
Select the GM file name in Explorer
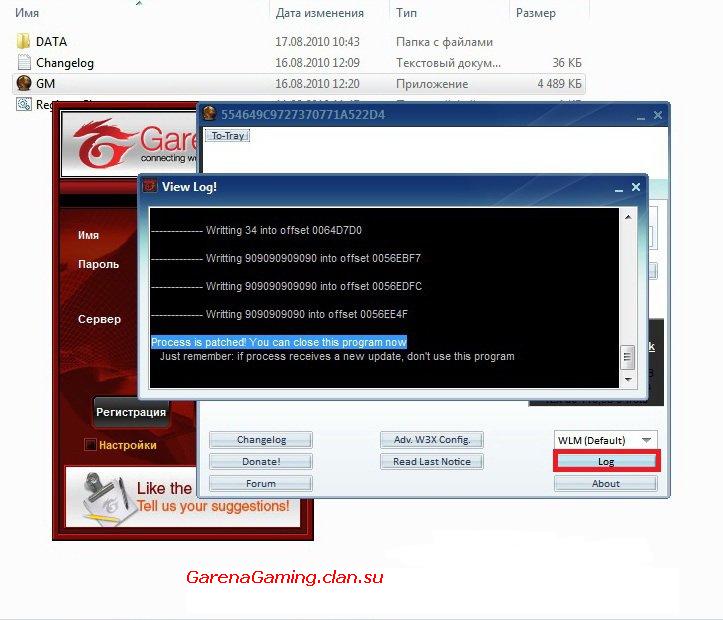(45, 83)
